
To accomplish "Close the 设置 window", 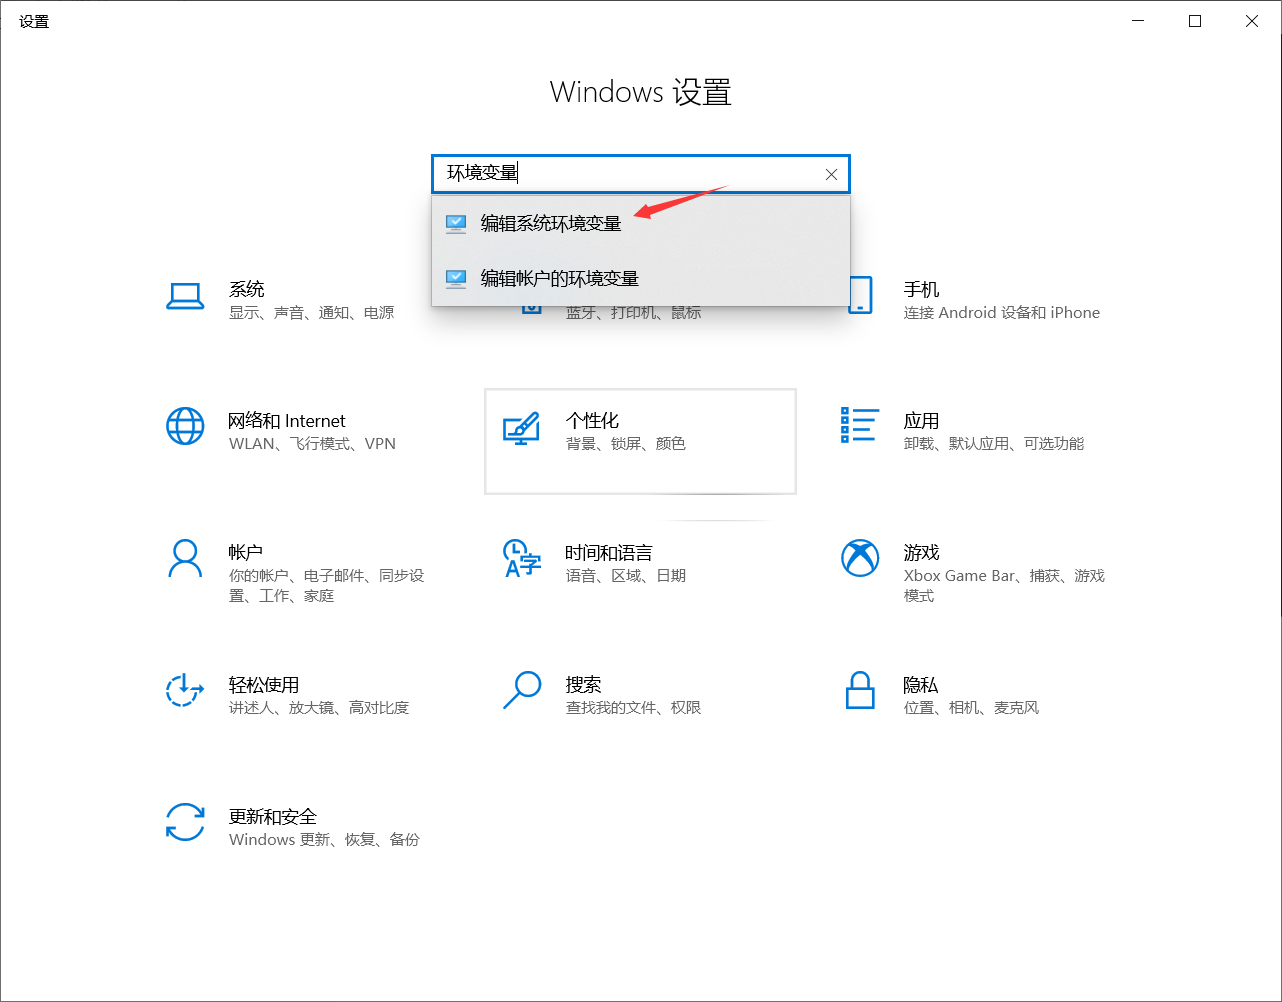I will click(1252, 21).
